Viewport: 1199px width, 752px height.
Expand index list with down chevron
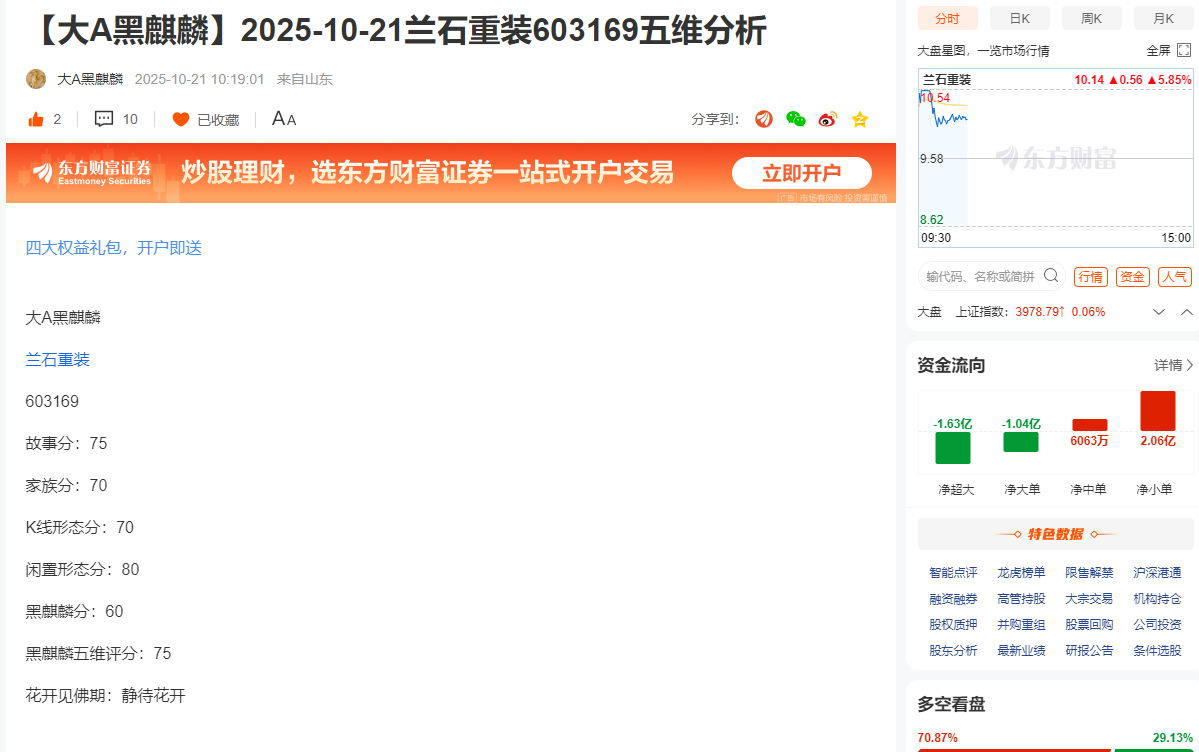[x=1159, y=312]
